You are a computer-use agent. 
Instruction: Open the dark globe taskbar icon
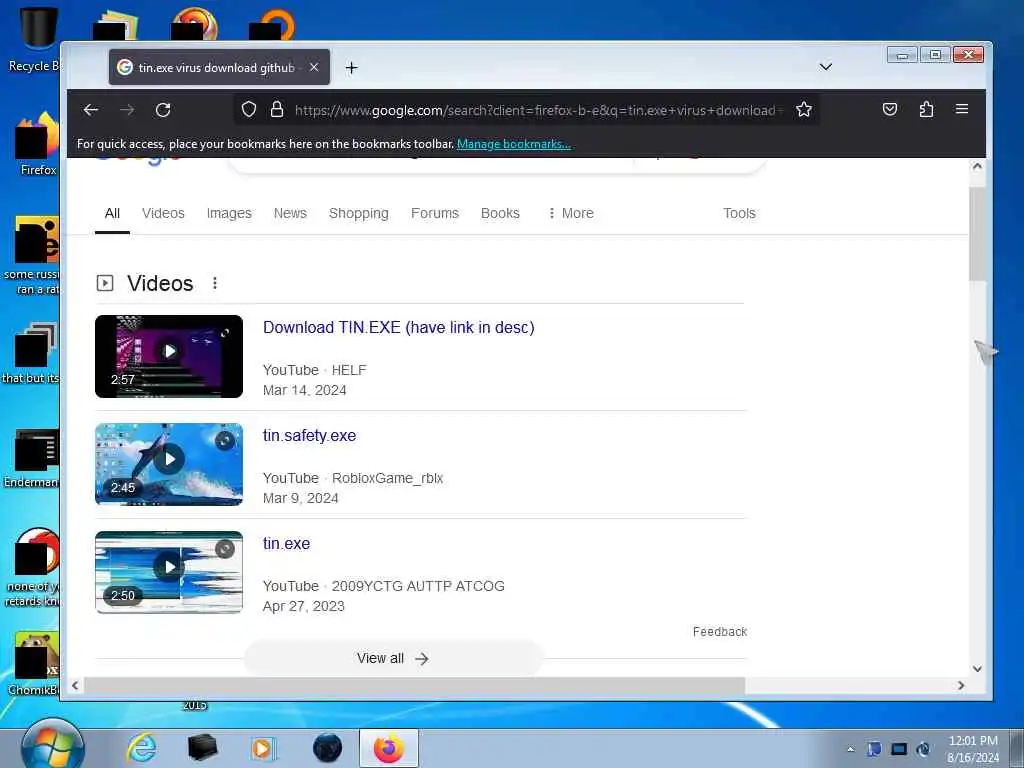(327, 748)
